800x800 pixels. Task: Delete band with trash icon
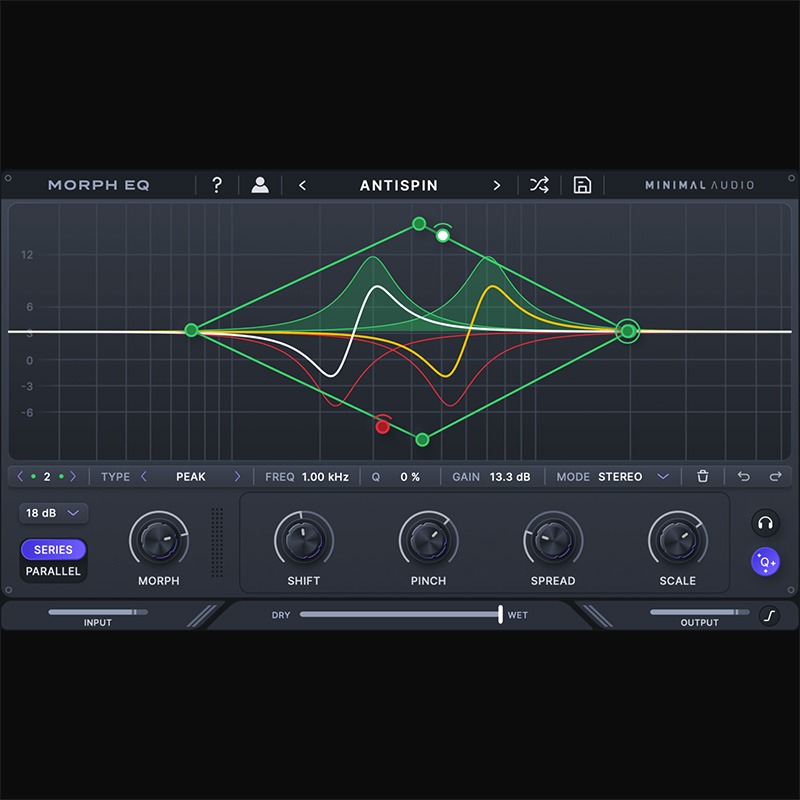click(703, 476)
